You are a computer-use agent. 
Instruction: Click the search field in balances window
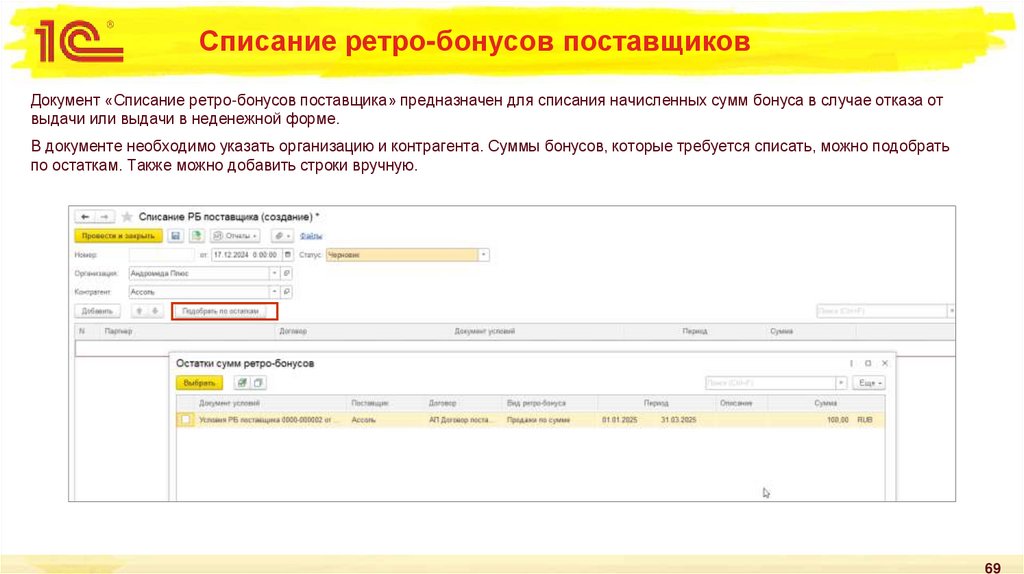pyautogui.click(x=771, y=383)
